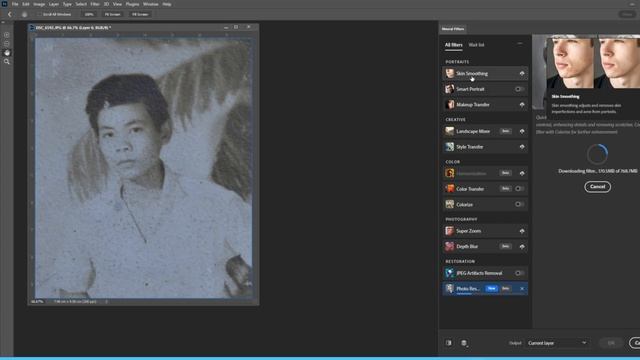Click the Super Zoom filter name
The width and height of the screenshot is (640, 360).
coord(469,231)
